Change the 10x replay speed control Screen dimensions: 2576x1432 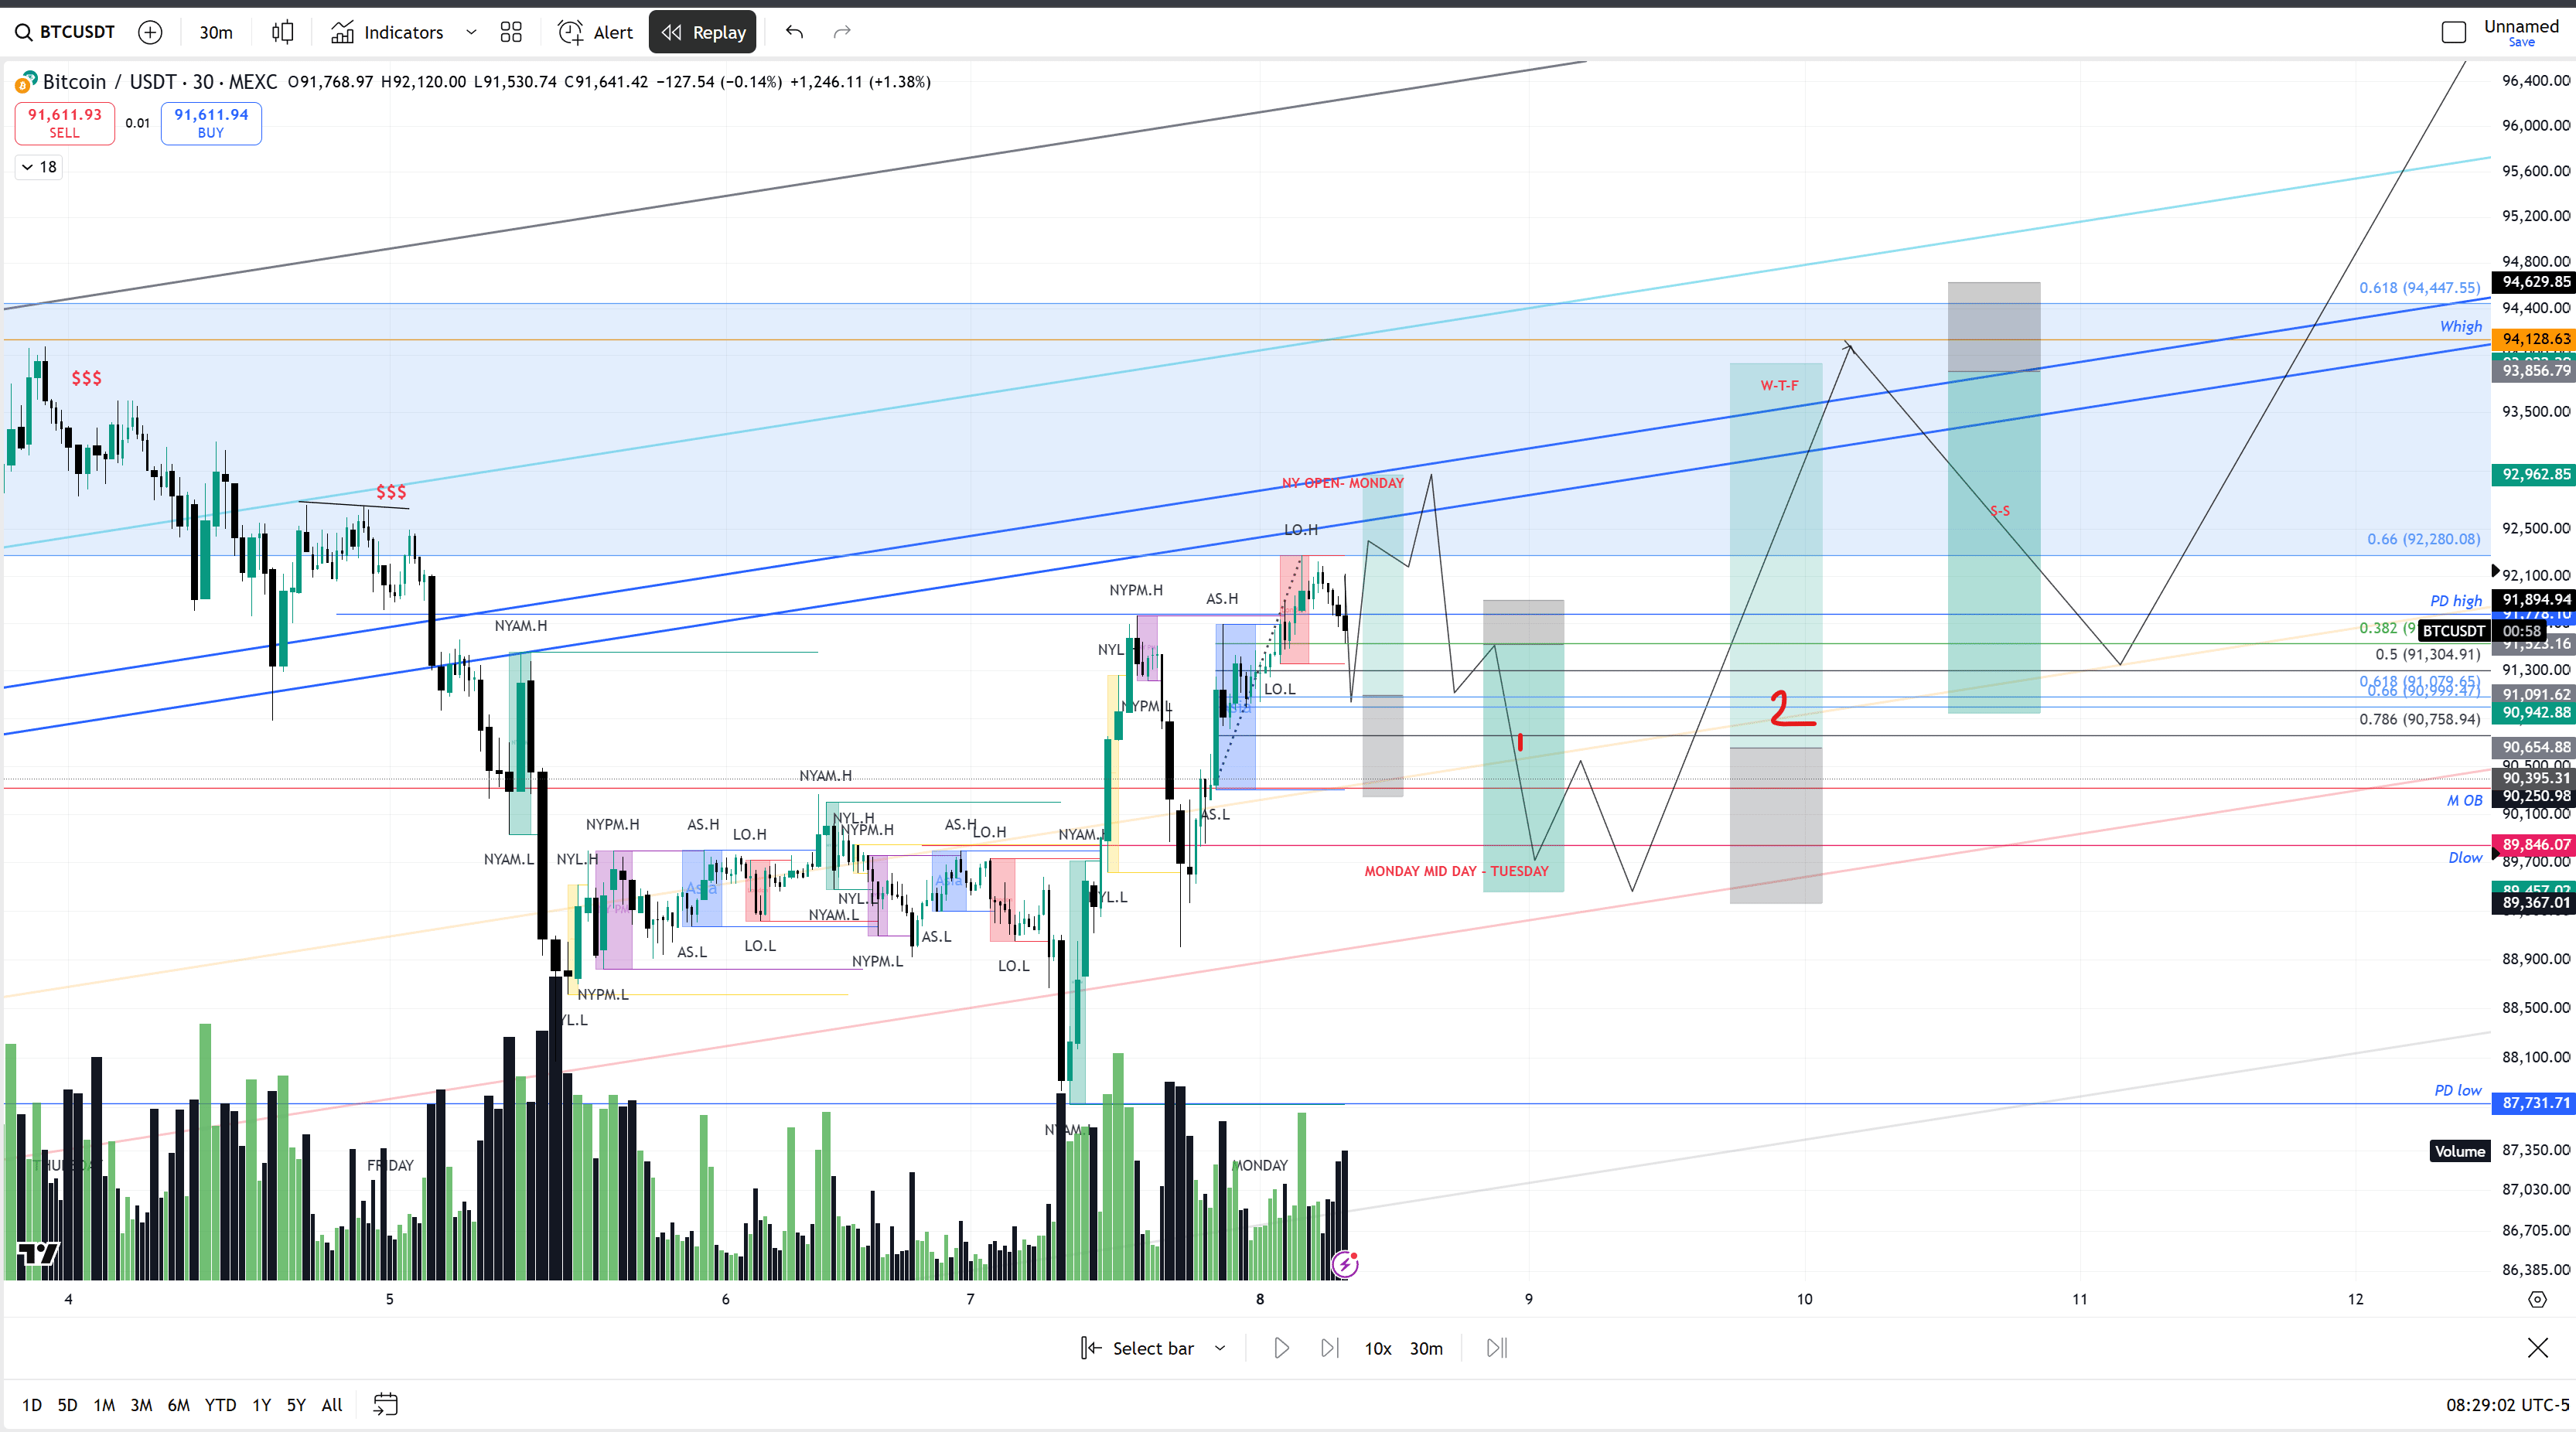[1377, 1348]
